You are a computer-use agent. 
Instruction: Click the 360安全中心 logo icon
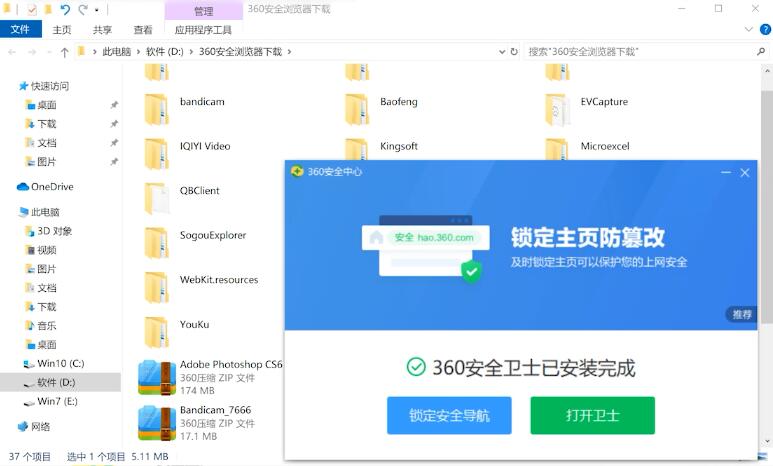pos(297,171)
